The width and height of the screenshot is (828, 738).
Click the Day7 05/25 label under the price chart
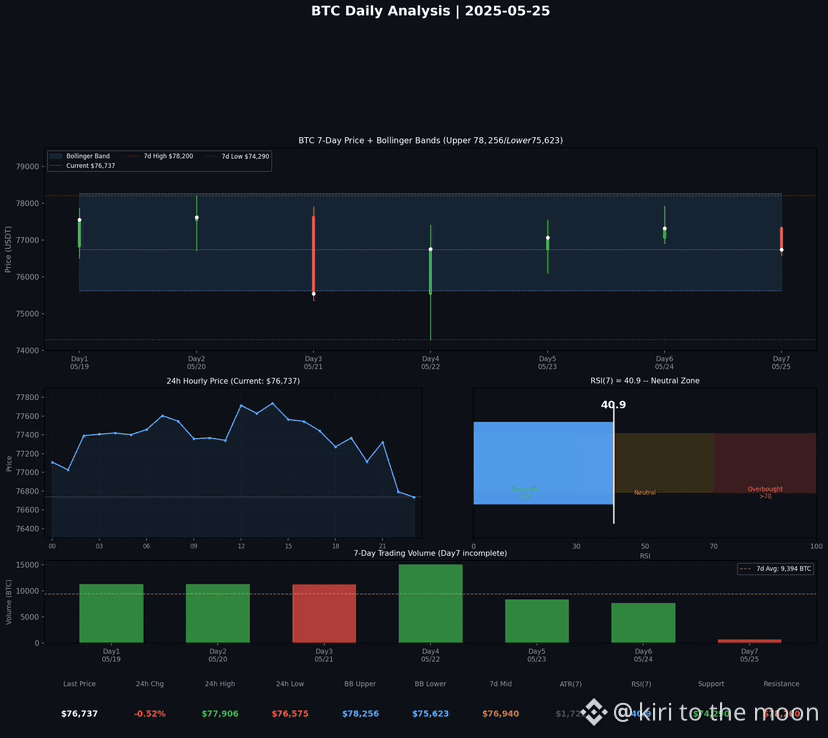[782, 363]
